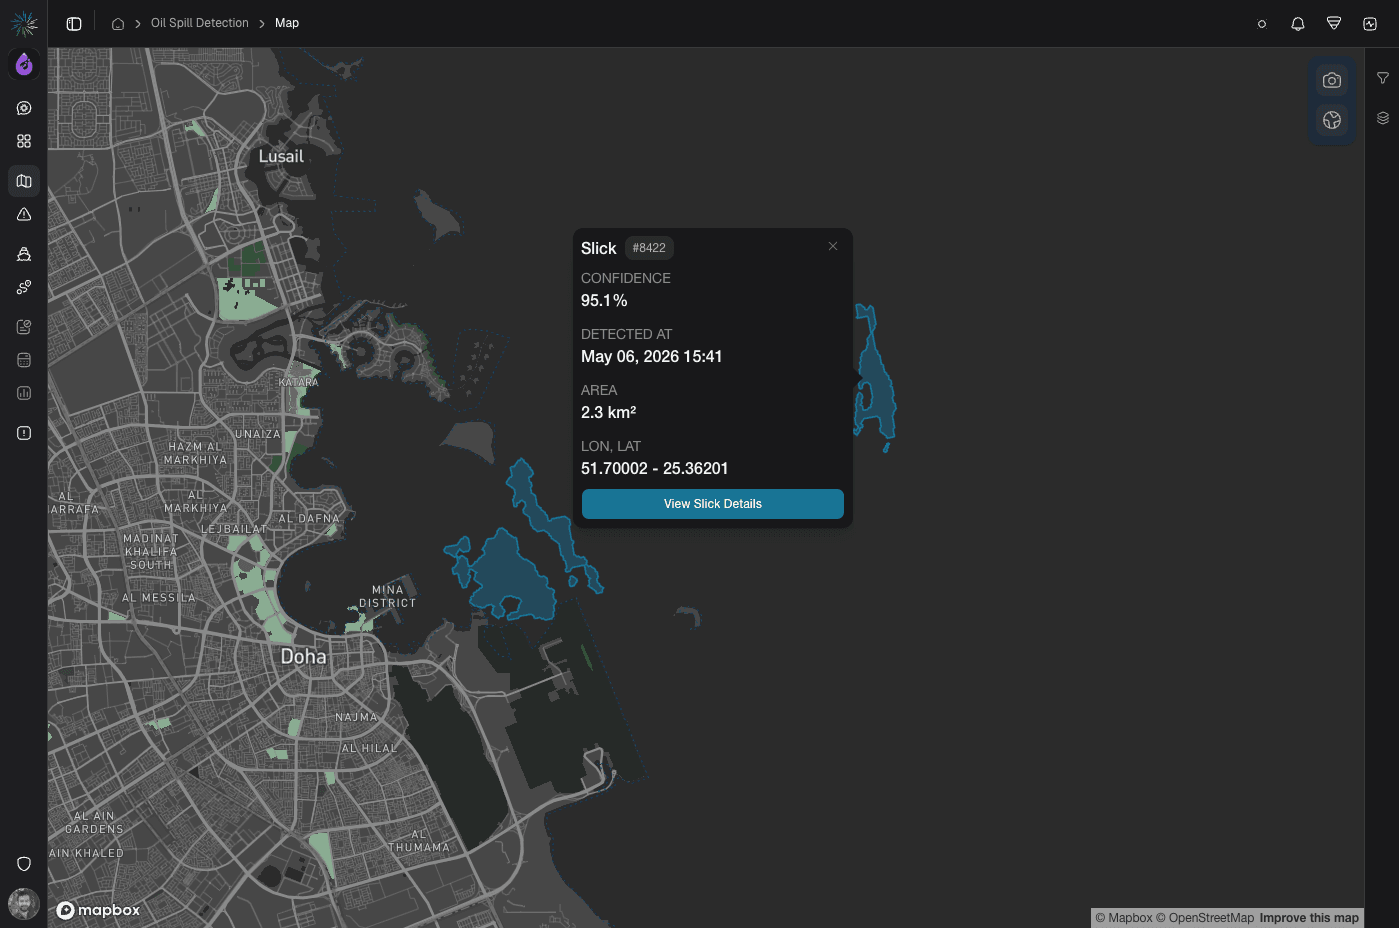This screenshot has height=928, width=1399.
Task: Click the detected time May 06, 2026 15:41
Action: (x=651, y=357)
